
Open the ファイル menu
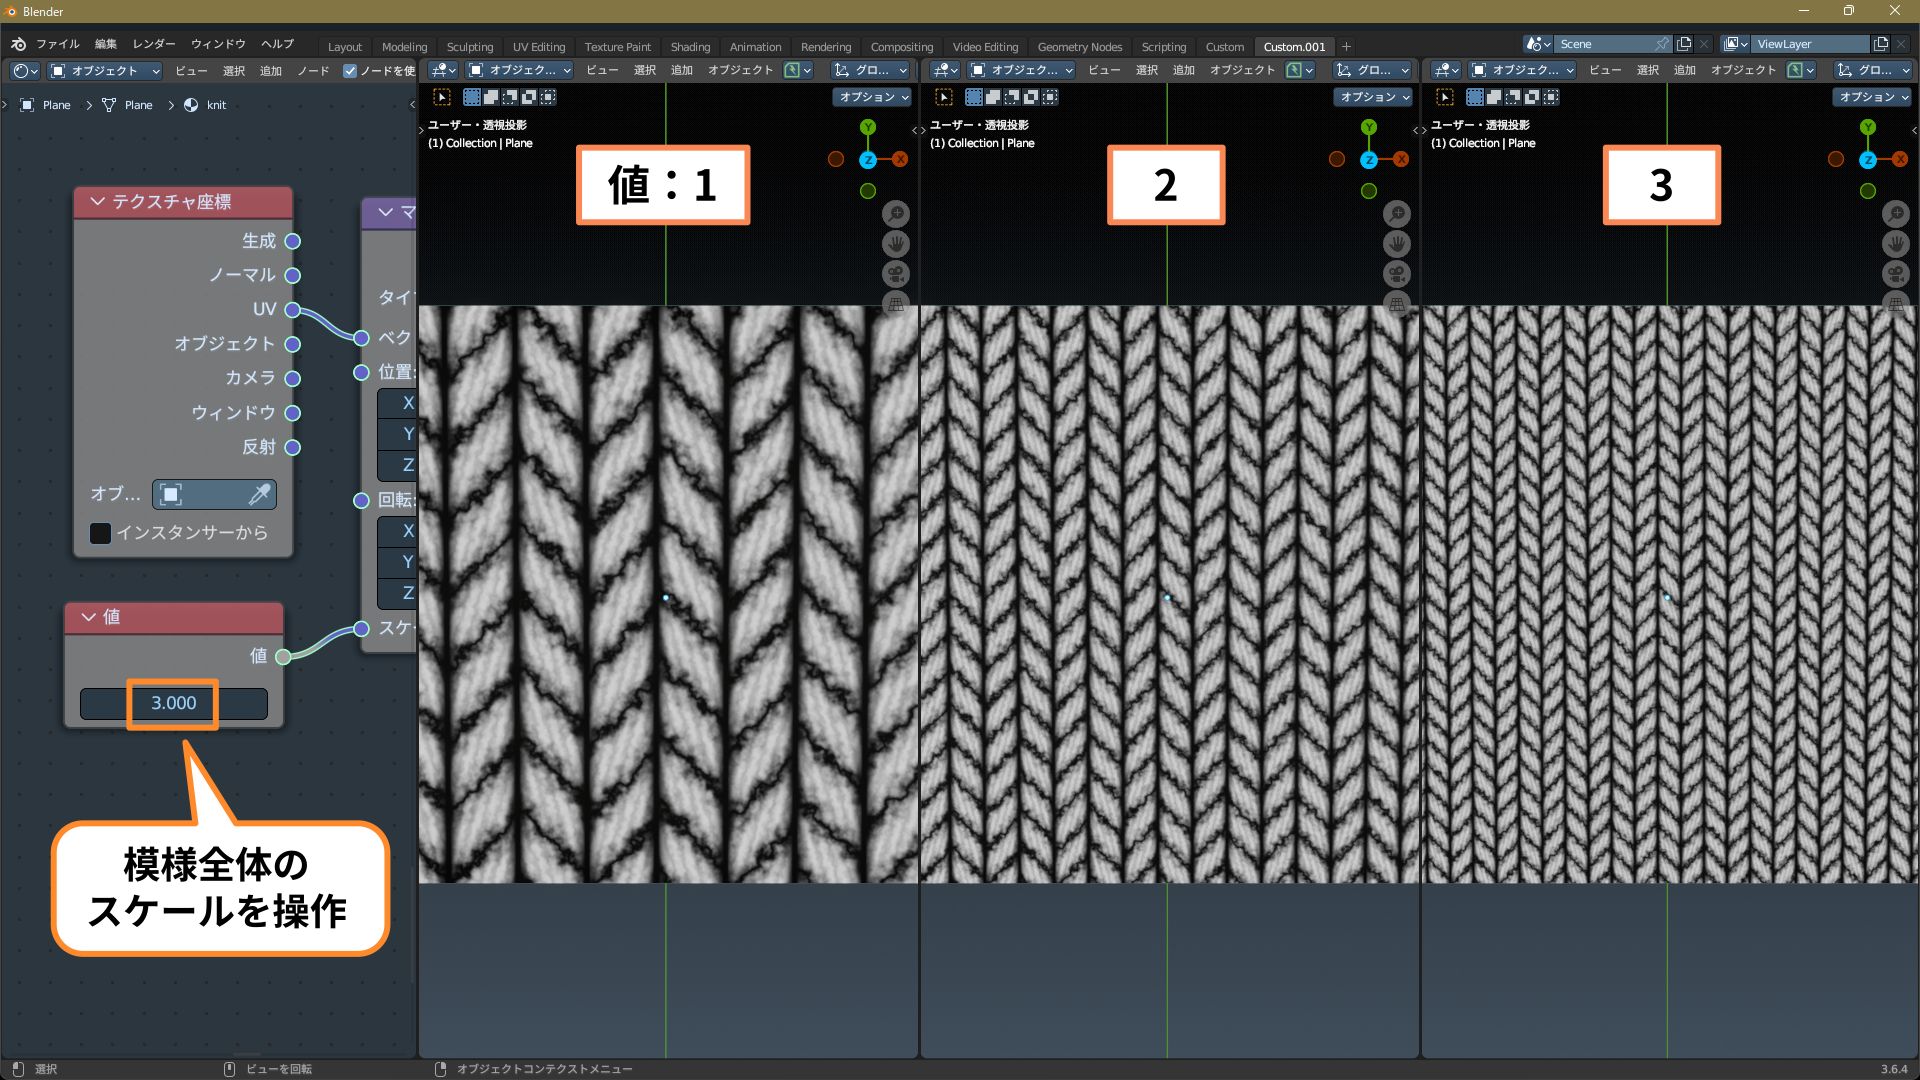(57, 44)
